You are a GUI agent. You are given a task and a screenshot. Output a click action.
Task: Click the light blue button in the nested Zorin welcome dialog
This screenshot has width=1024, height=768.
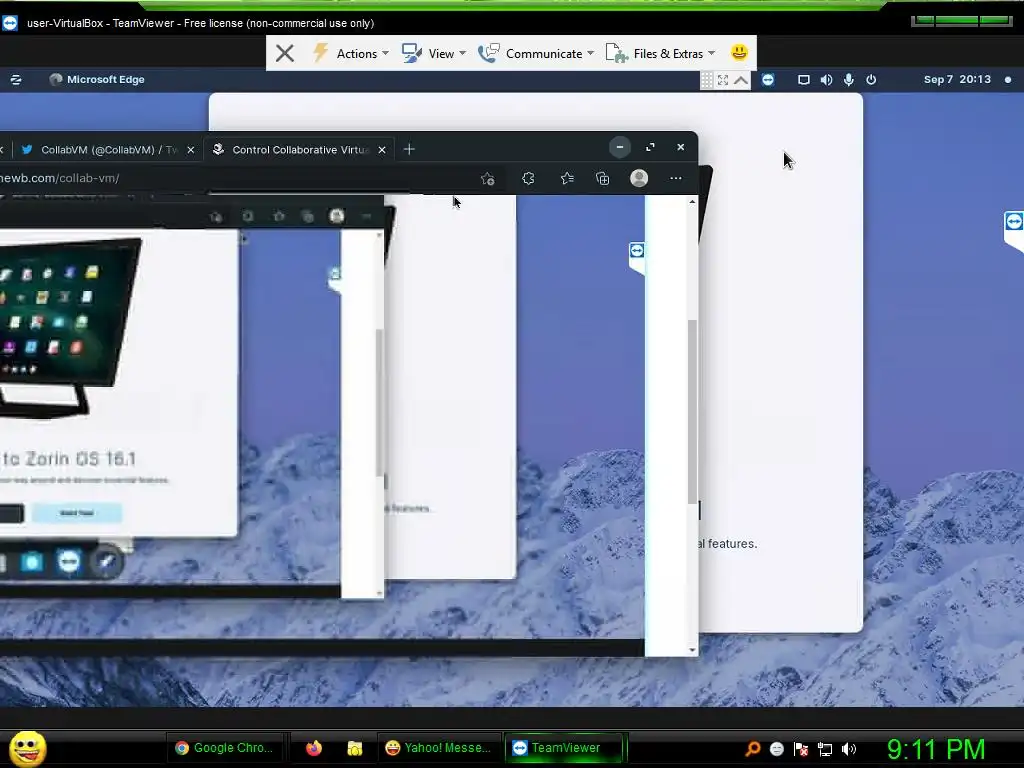(77, 513)
